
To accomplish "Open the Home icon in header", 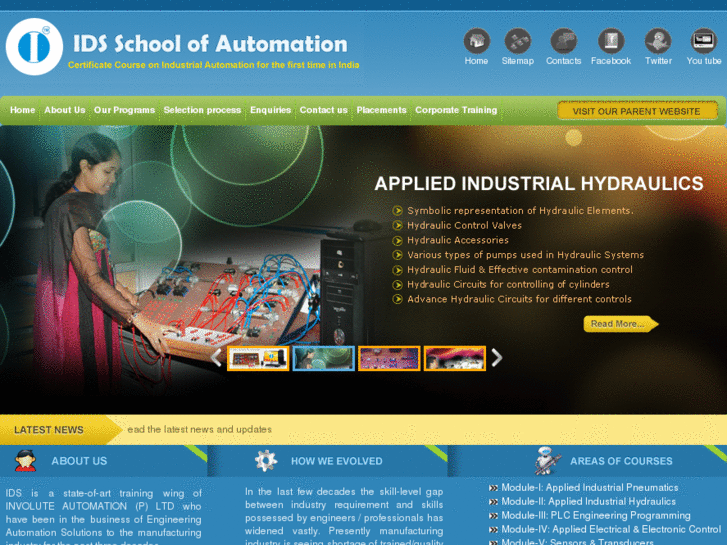I will point(477,41).
